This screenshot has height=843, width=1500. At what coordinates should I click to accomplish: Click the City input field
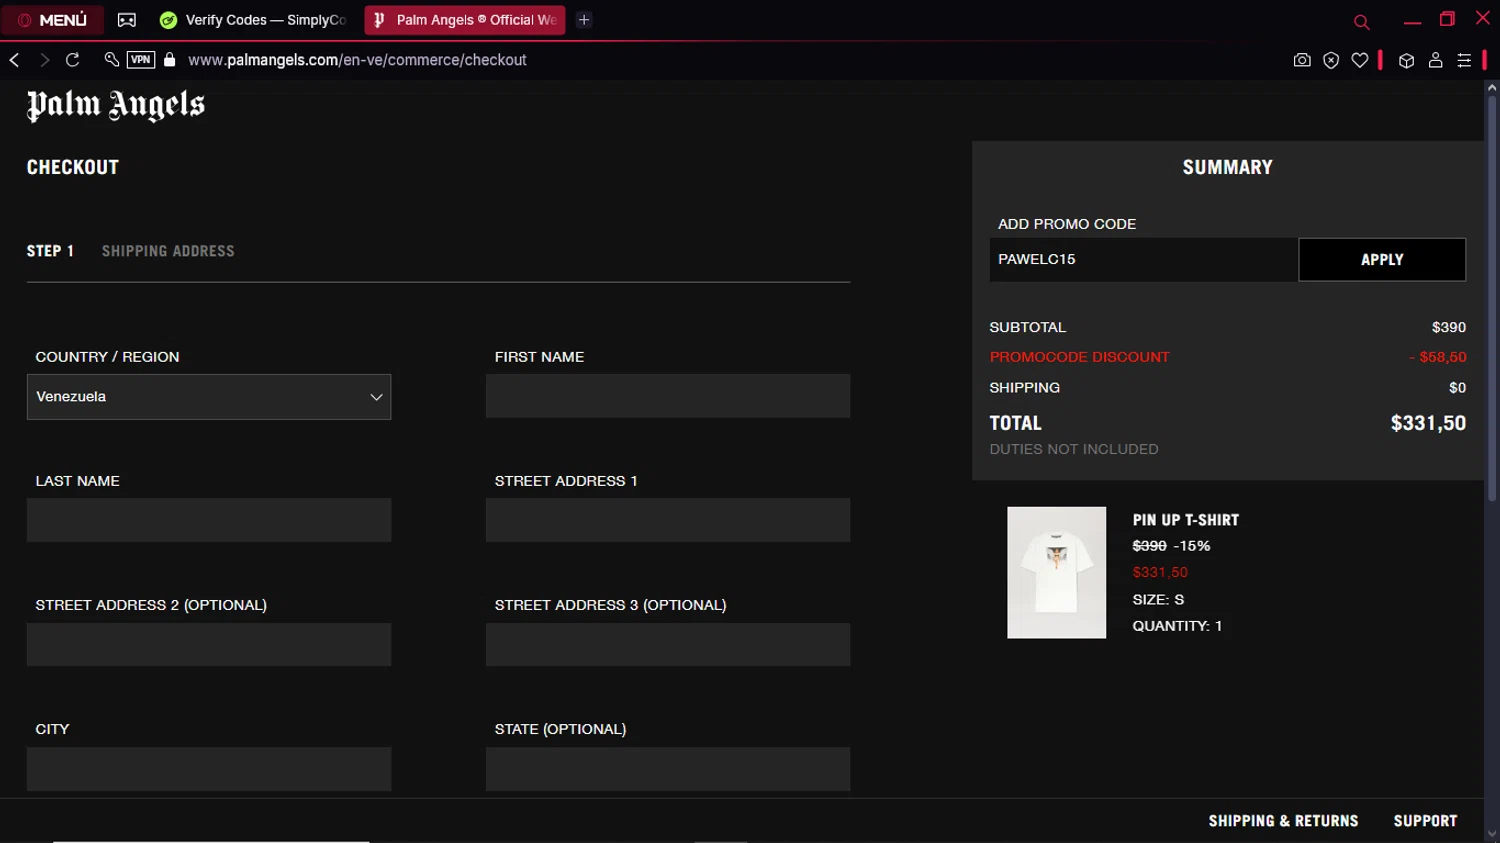209,769
